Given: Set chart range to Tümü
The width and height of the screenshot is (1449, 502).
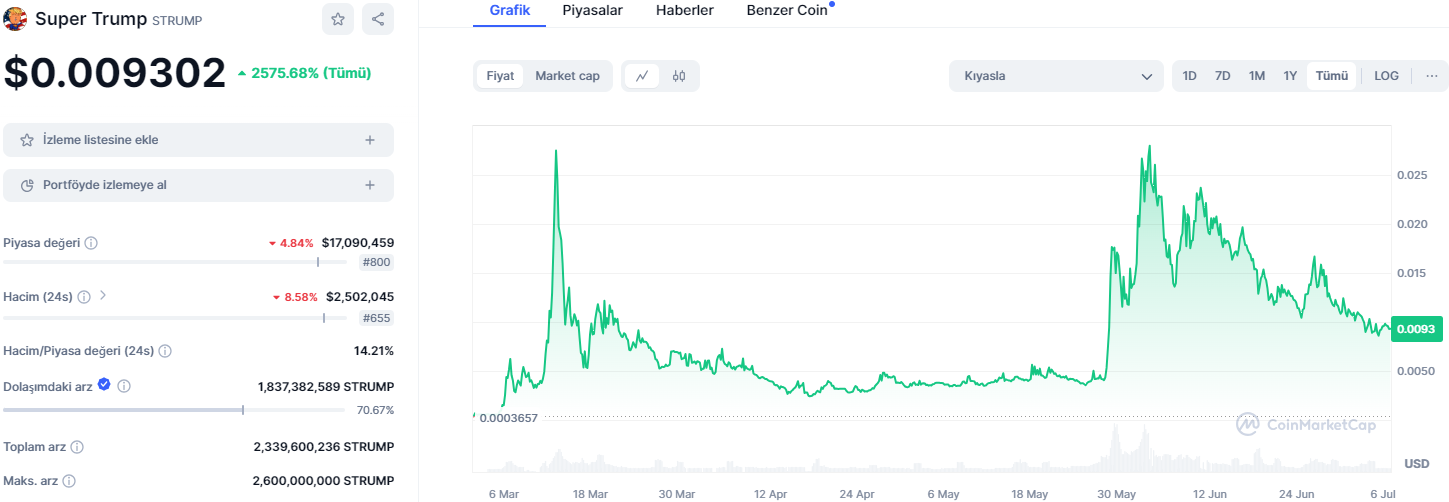Looking at the screenshot, I should (1332, 76).
